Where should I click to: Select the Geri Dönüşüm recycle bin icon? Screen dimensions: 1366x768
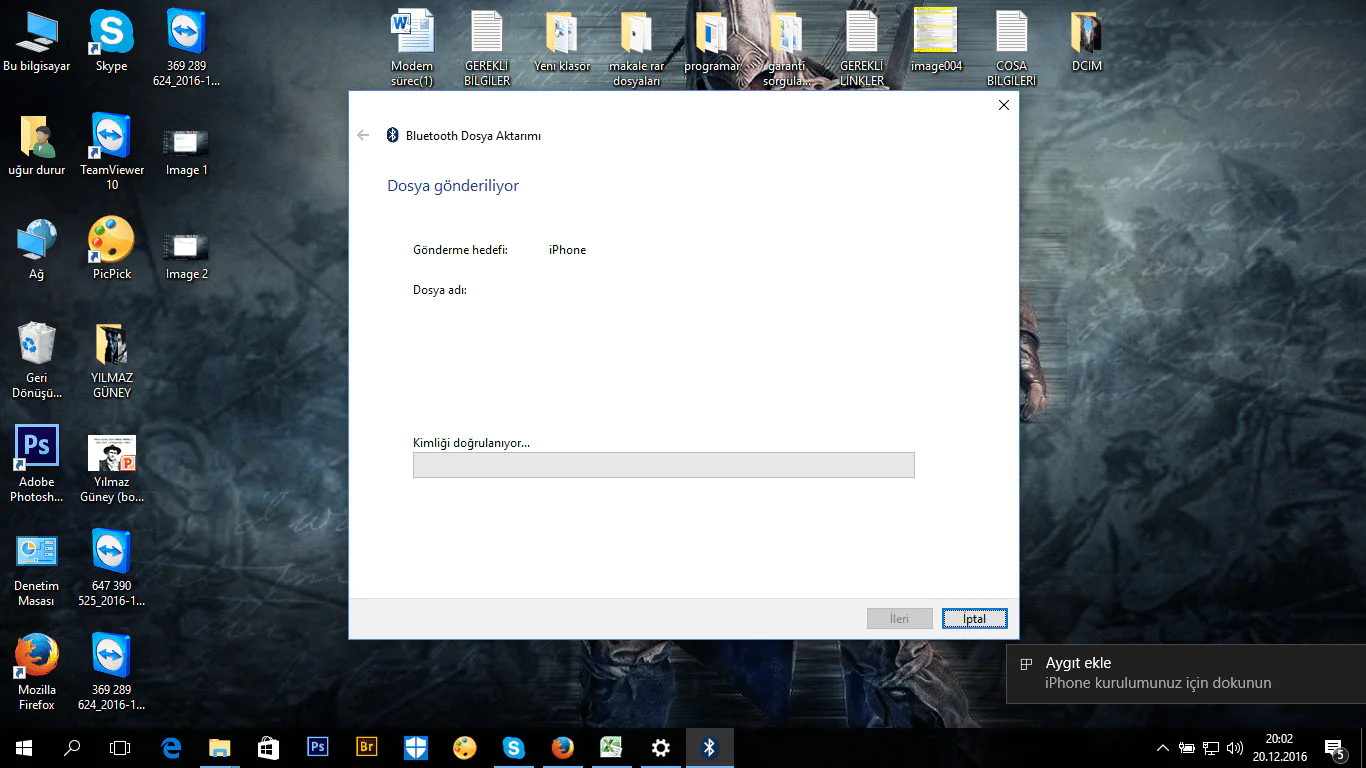click(x=37, y=343)
